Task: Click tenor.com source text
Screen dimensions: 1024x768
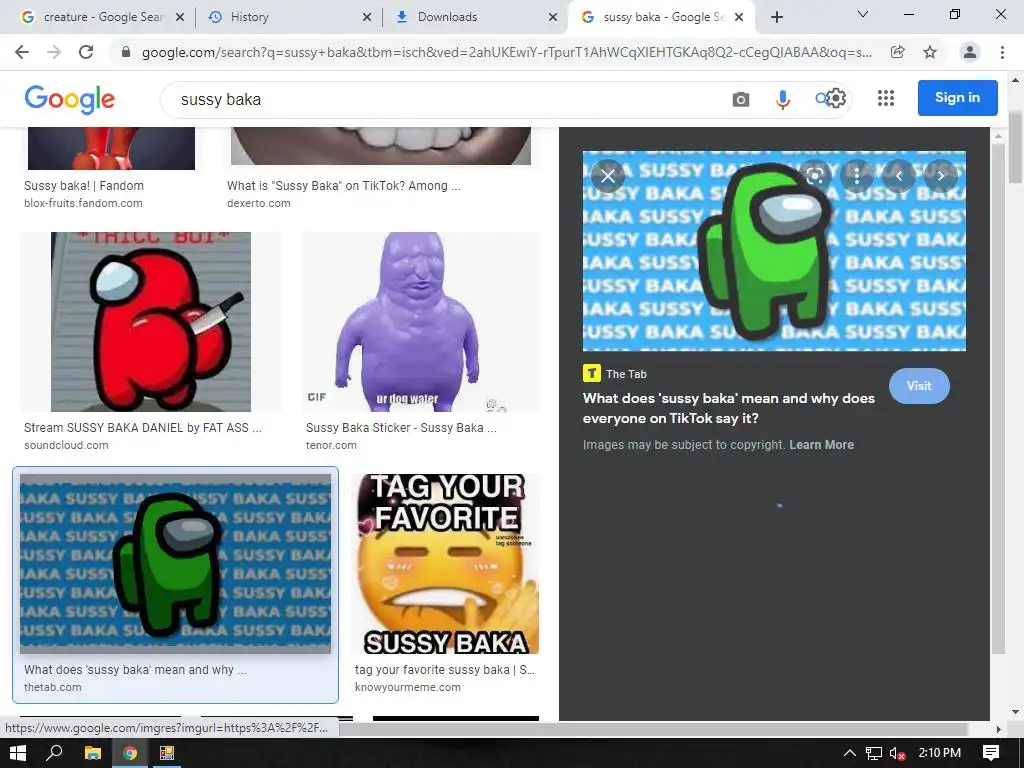Action: (x=331, y=445)
